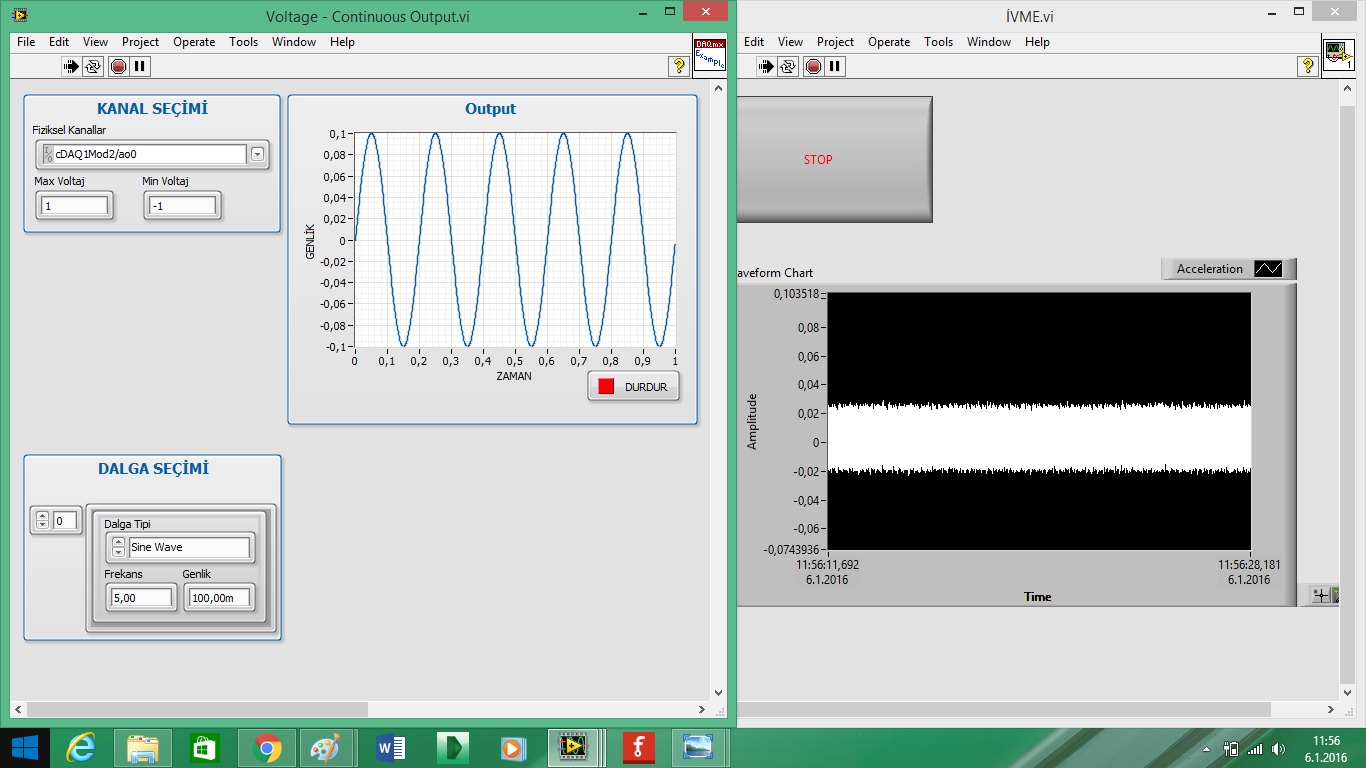Click Acceleration plot legend line sample

[1268, 269]
